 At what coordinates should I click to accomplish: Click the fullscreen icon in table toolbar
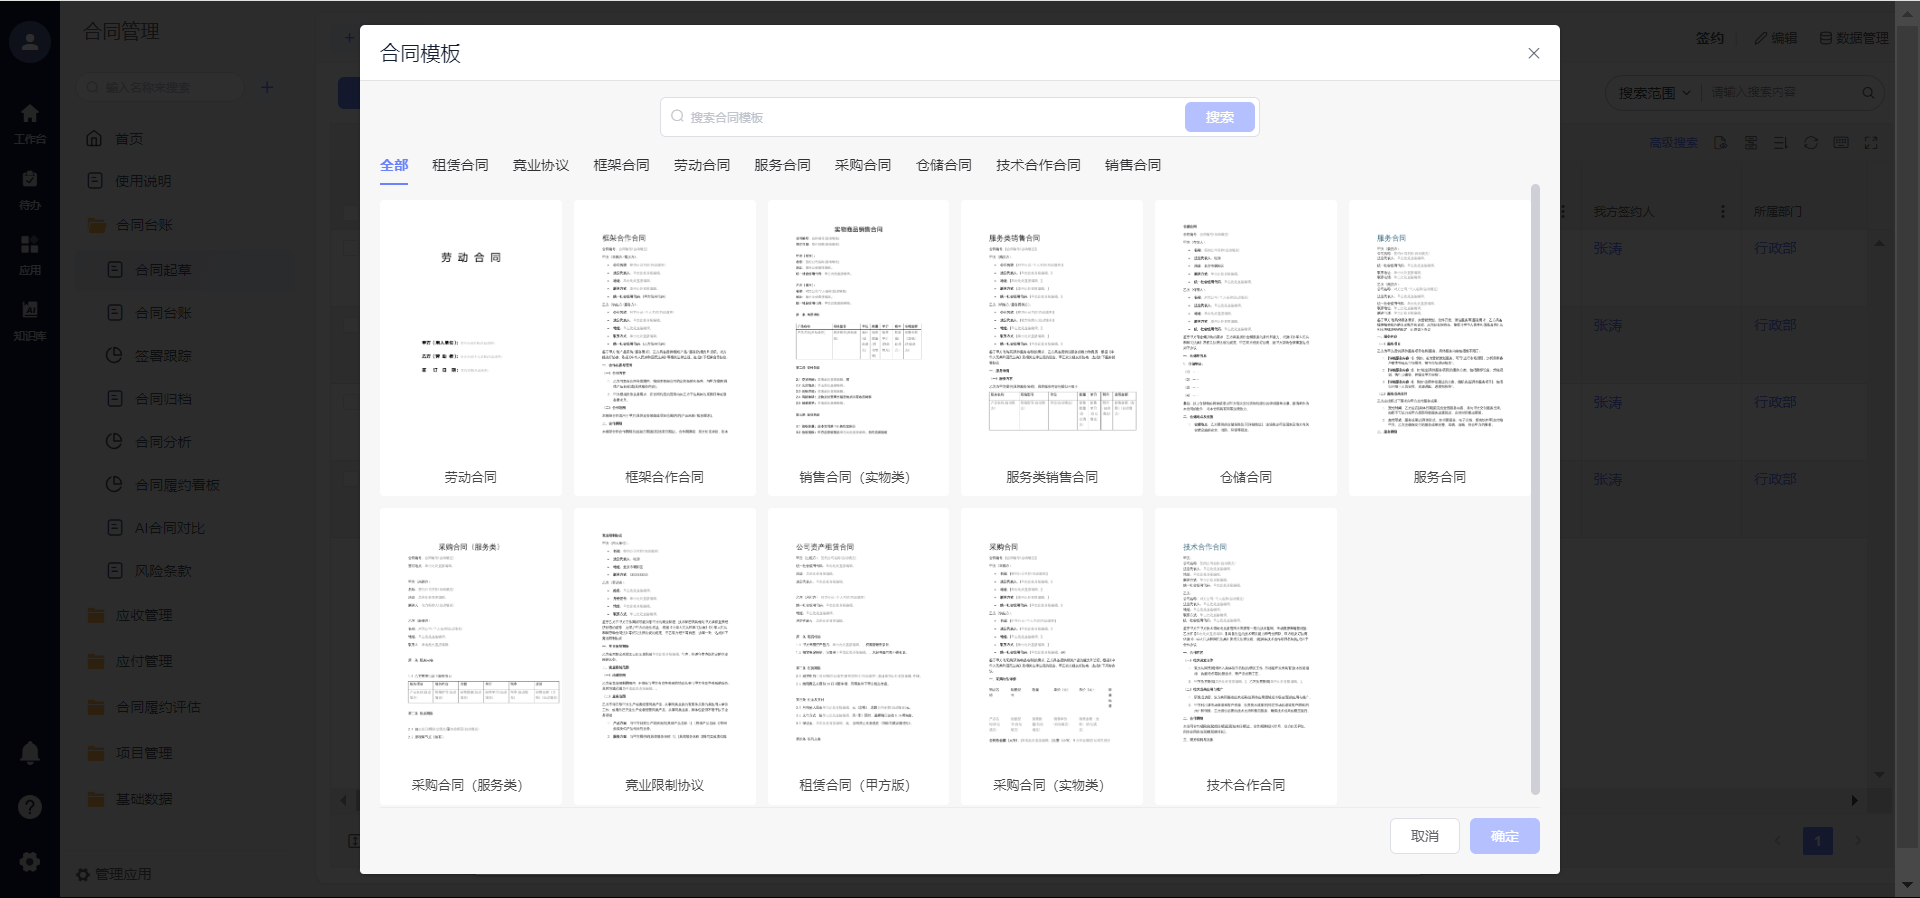[1870, 143]
